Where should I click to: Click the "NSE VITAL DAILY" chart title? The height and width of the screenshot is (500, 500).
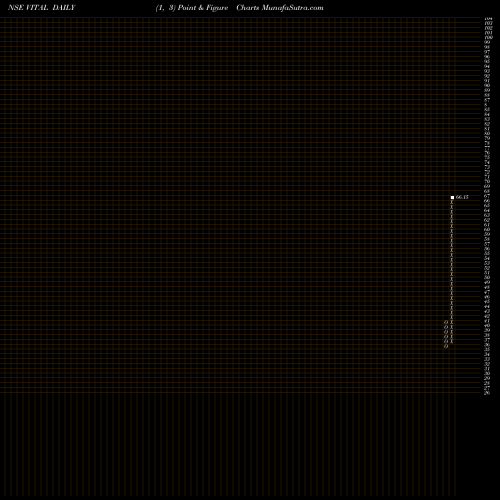coord(42,8)
